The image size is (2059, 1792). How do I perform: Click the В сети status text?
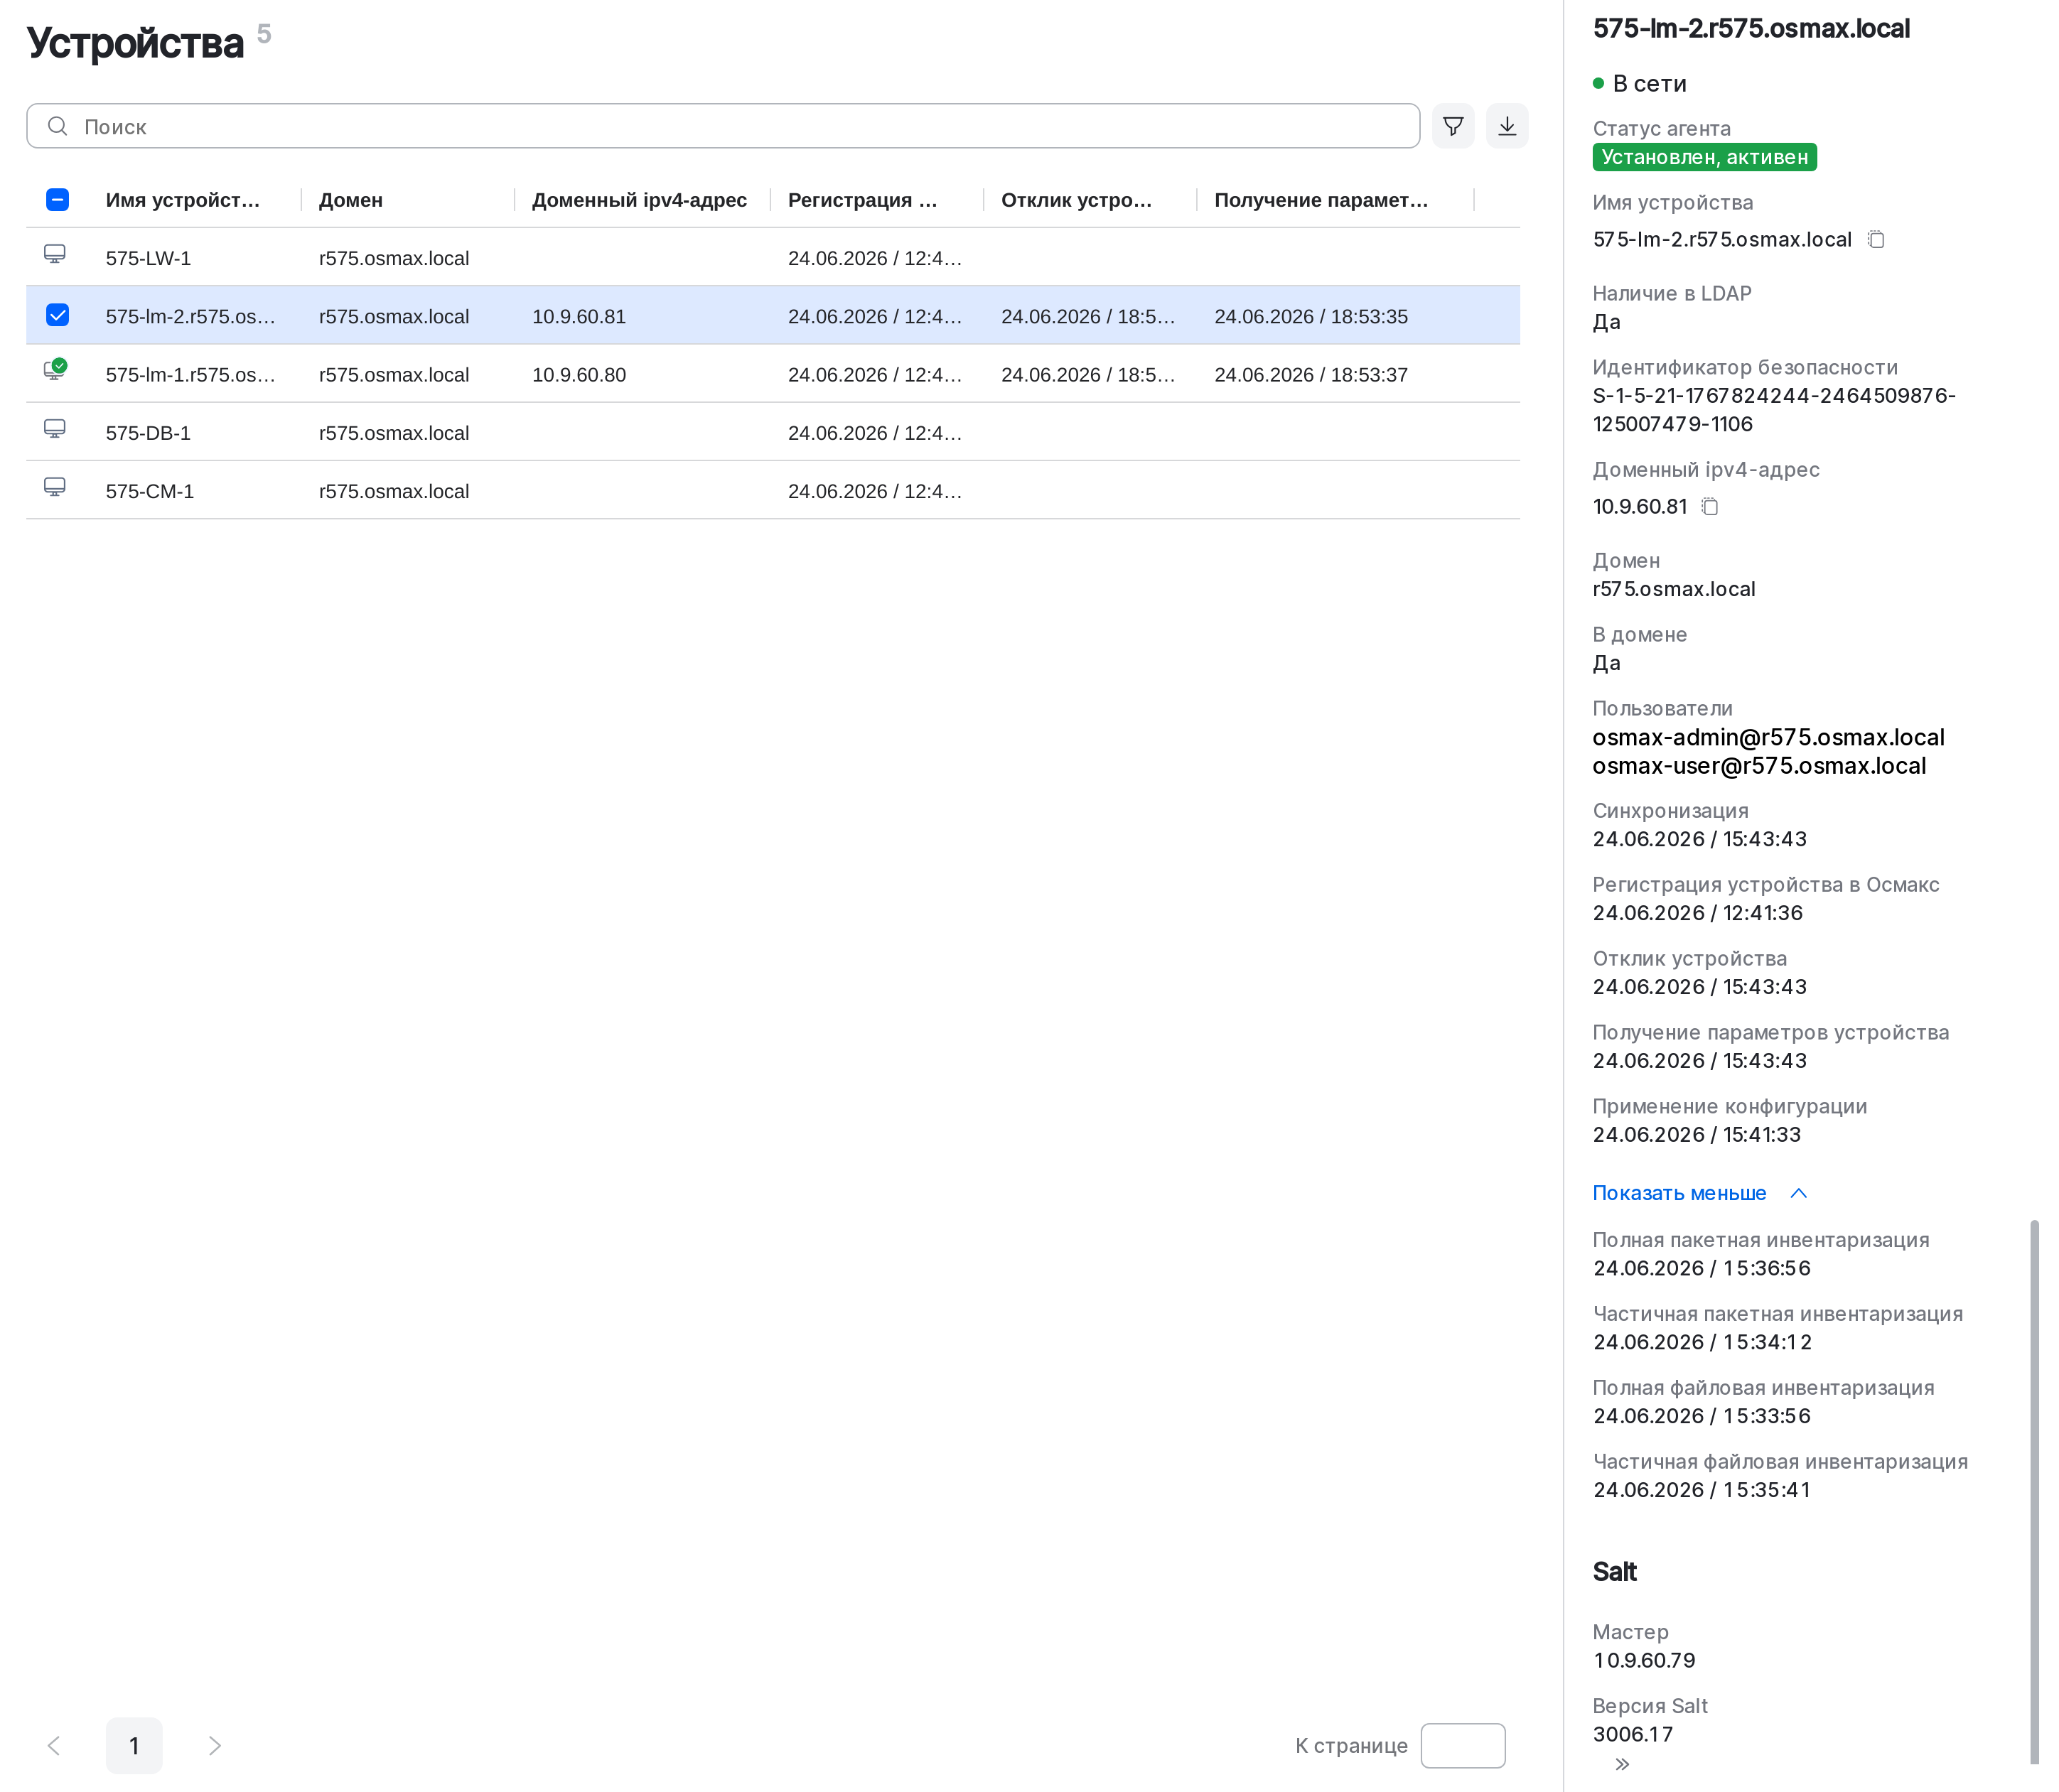1649,83
